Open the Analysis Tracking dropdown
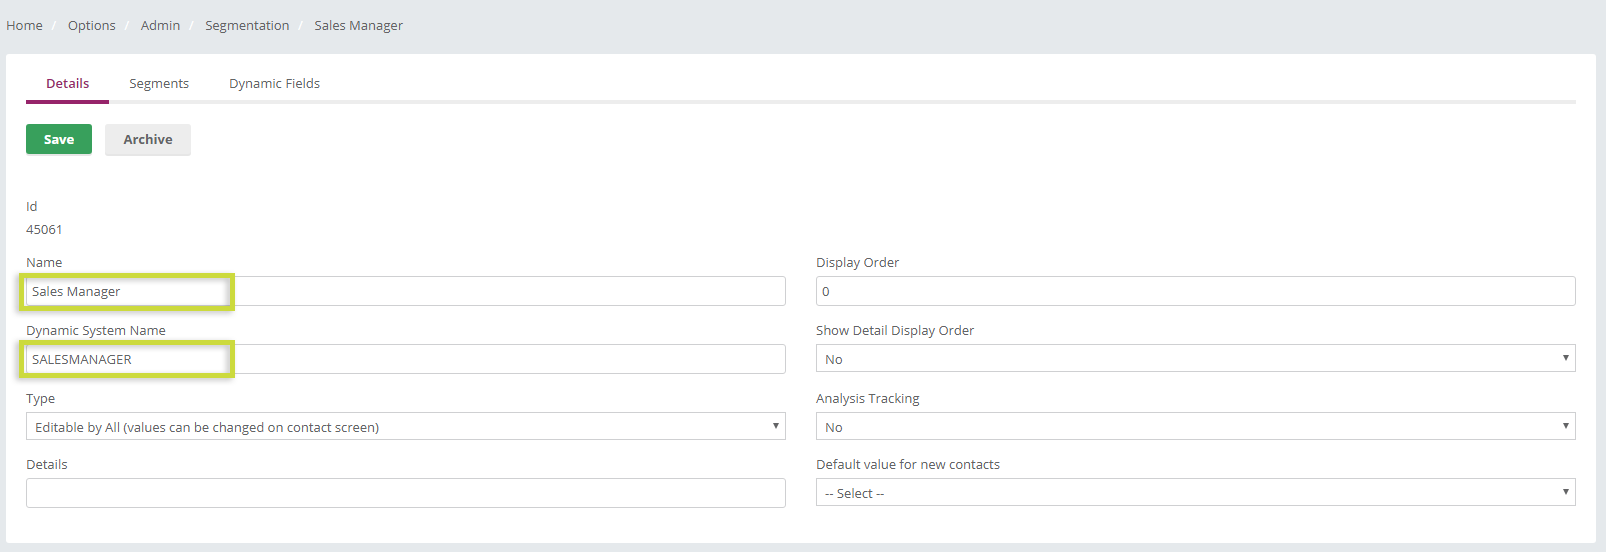 1196,427
